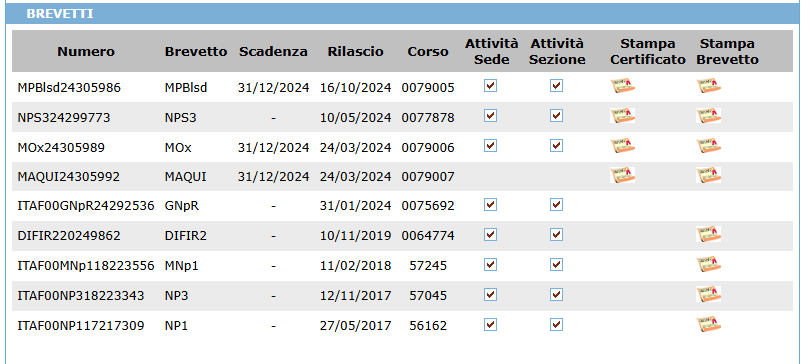
Task: Click the Scadenza column header
Action: (273, 52)
